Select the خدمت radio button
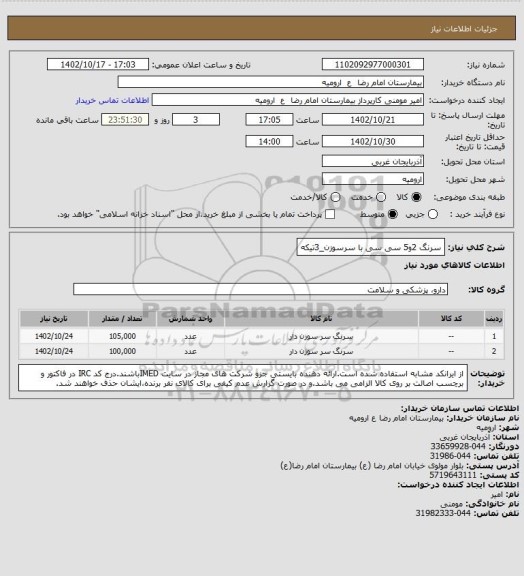This screenshot has width=524, height=576. [381, 197]
